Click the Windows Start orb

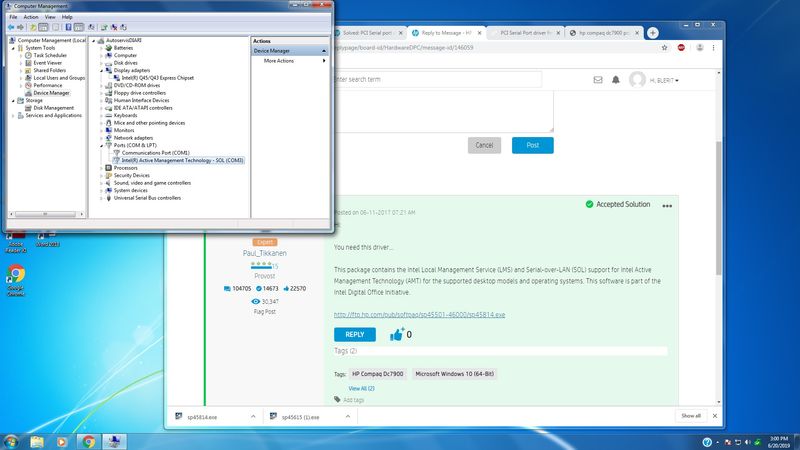(x=11, y=441)
